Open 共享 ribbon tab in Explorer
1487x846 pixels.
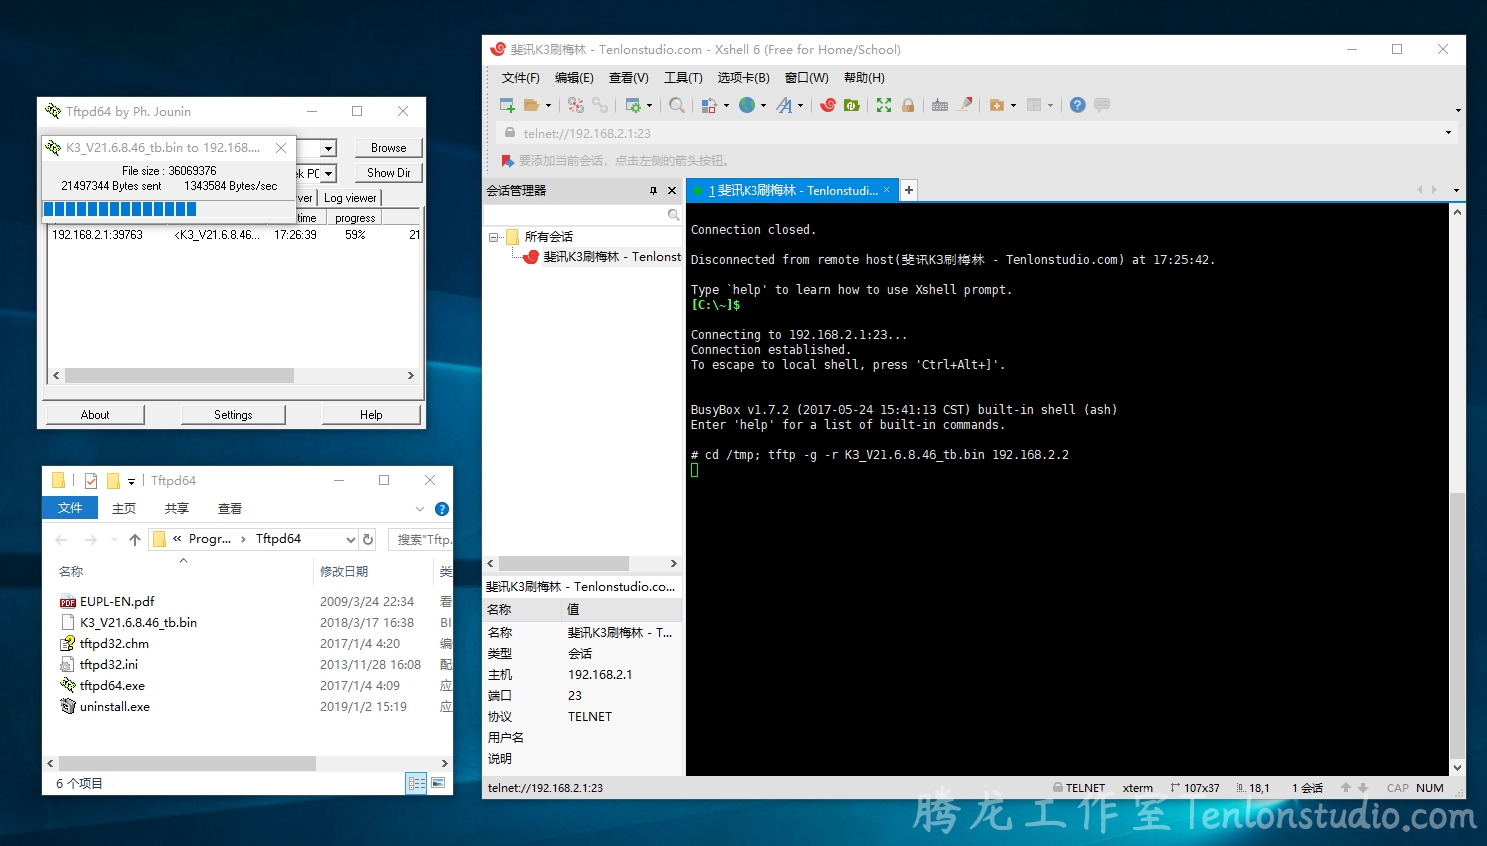[x=177, y=508]
